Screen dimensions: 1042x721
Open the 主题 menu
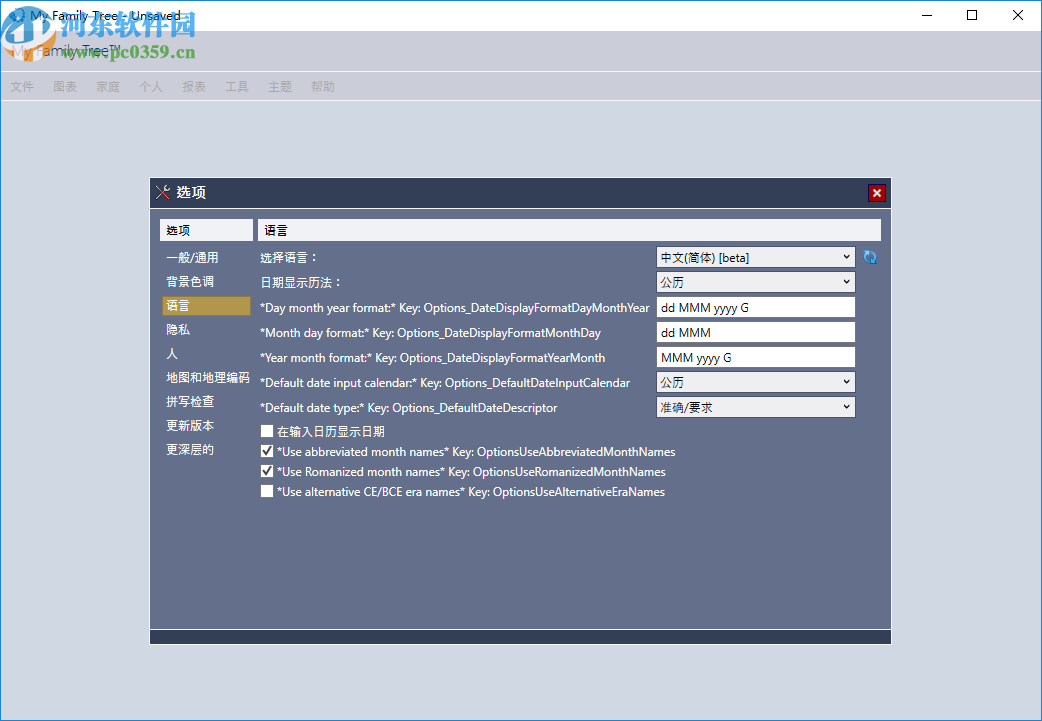[x=280, y=86]
